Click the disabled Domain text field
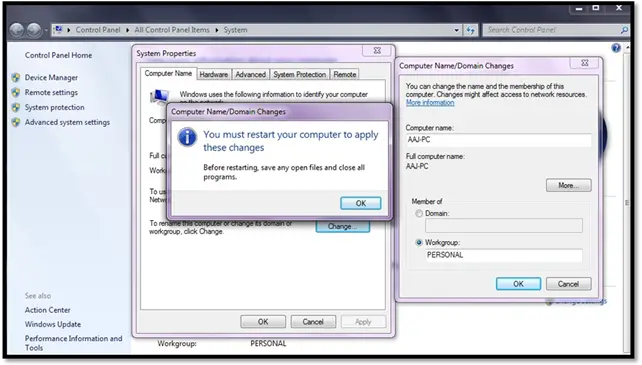Image resolution: width=642 pixels, height=365 pixels. pos(504,226)
